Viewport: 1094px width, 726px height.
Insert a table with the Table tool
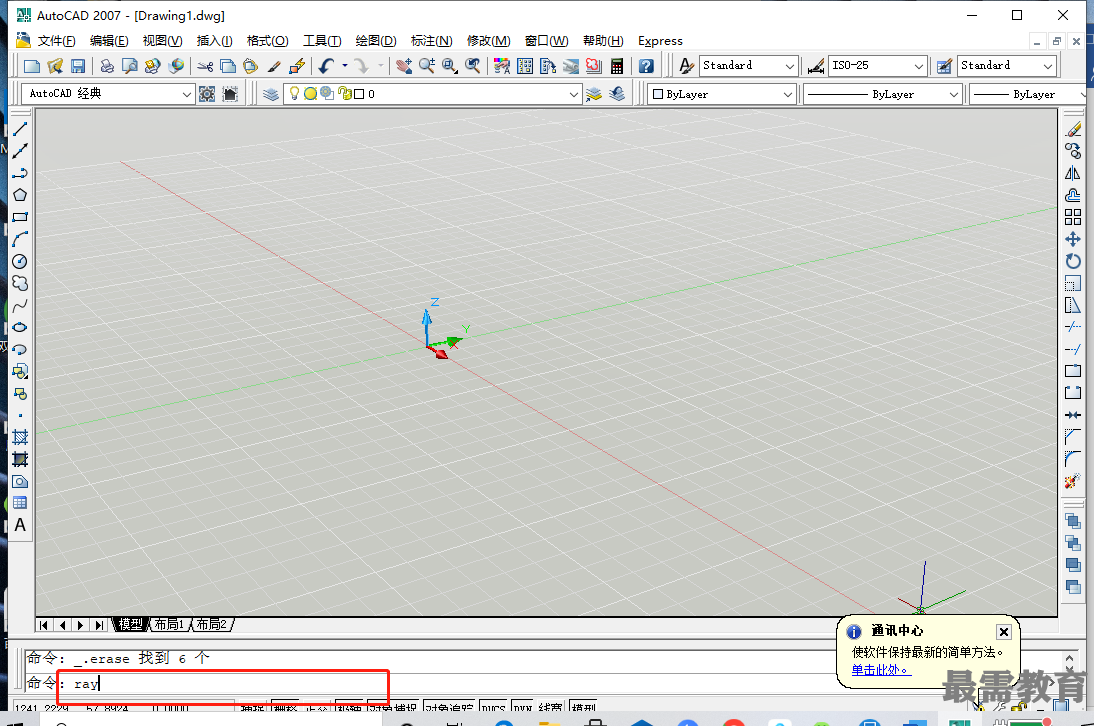coord(20,503)
